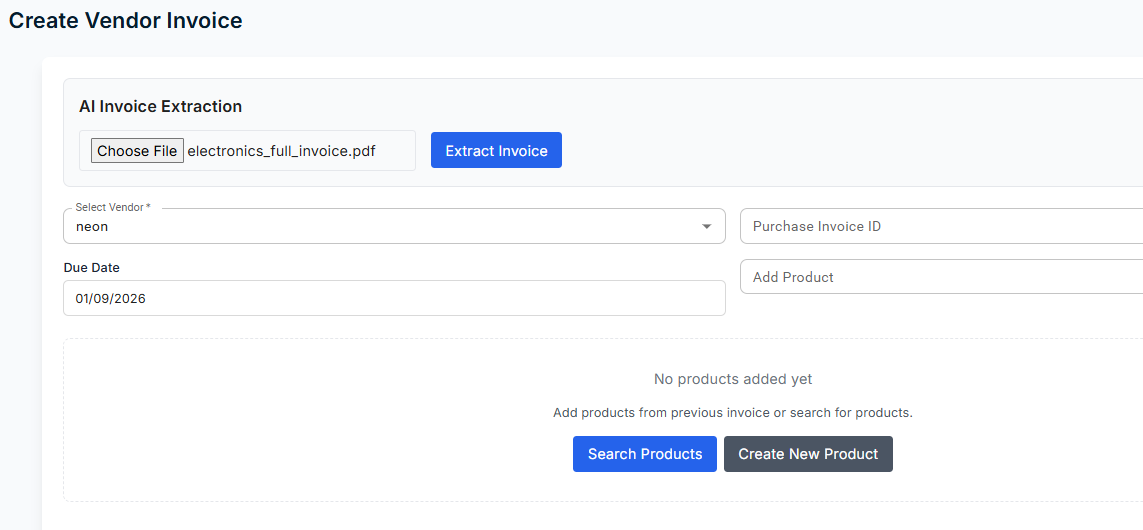The image size is (1143, 530).
Task: Click the Choose File button
Action: click(137, 151)
